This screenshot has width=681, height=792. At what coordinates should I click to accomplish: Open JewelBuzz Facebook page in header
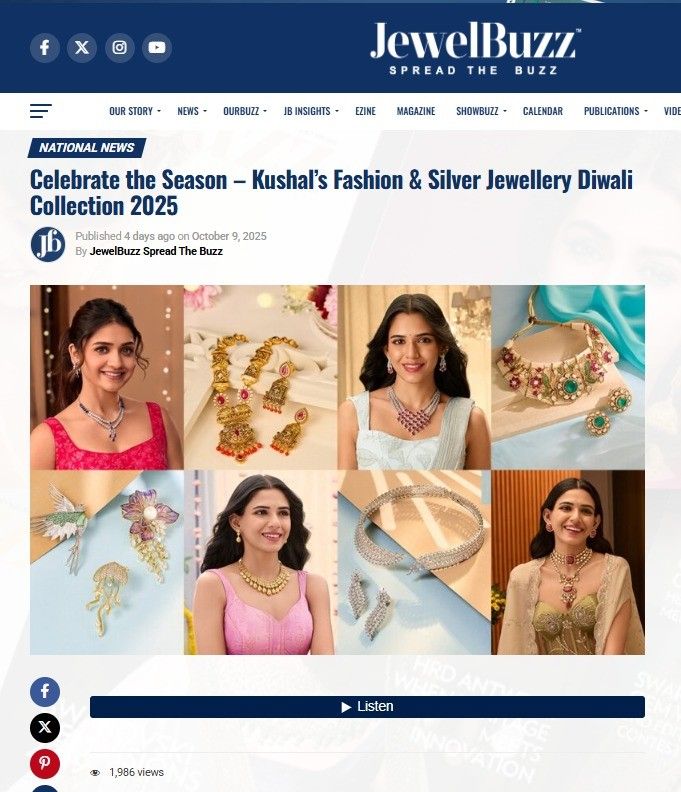coord(45,47)
